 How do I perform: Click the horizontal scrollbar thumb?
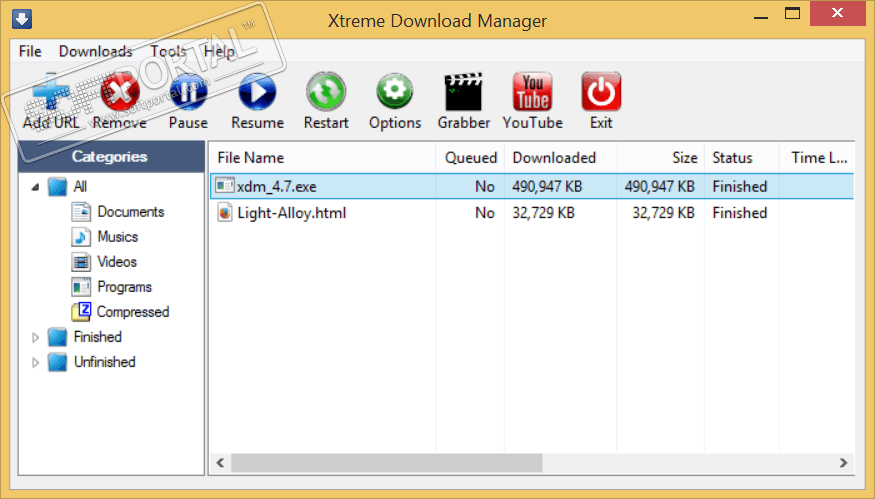tap(387, 463)
